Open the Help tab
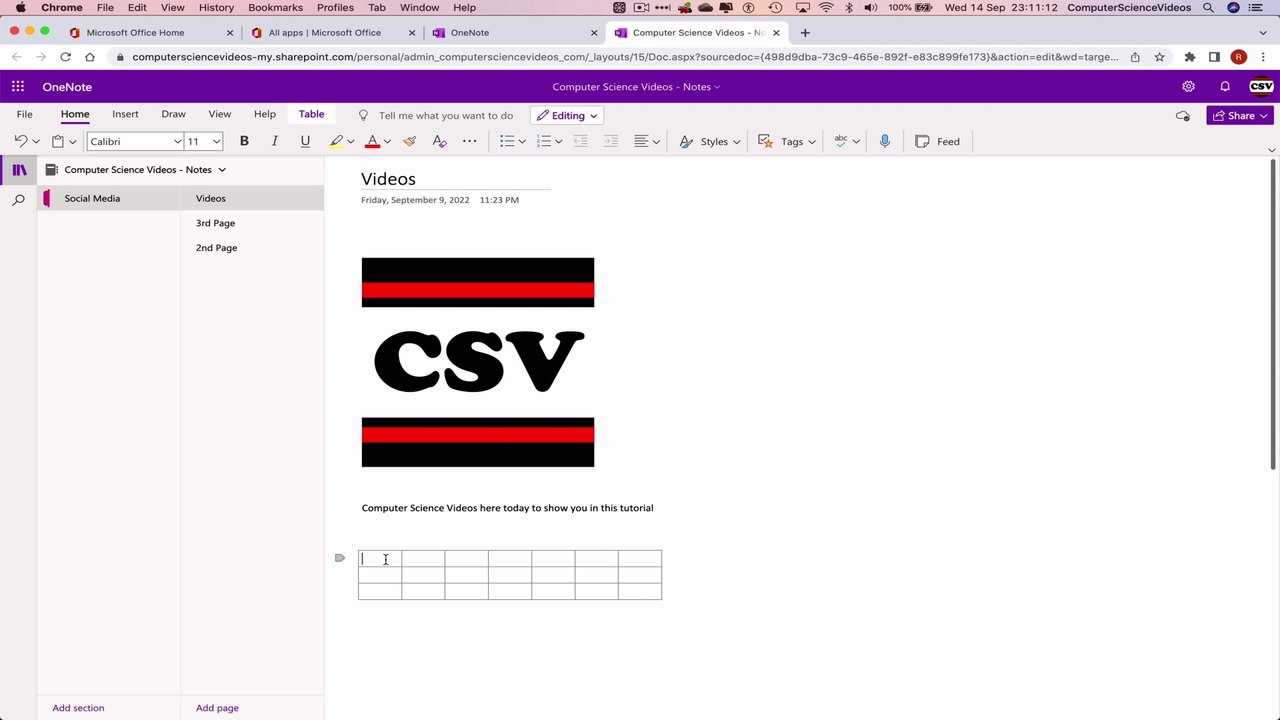Image resolution: width=1280 pixels, height=720 pixels. point(265,114)
